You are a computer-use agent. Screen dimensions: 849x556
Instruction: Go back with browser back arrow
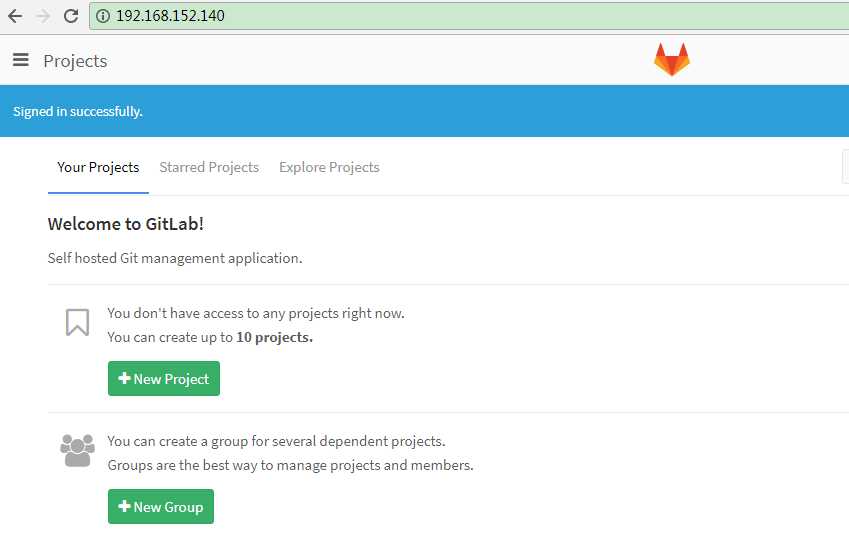[15, 16]
